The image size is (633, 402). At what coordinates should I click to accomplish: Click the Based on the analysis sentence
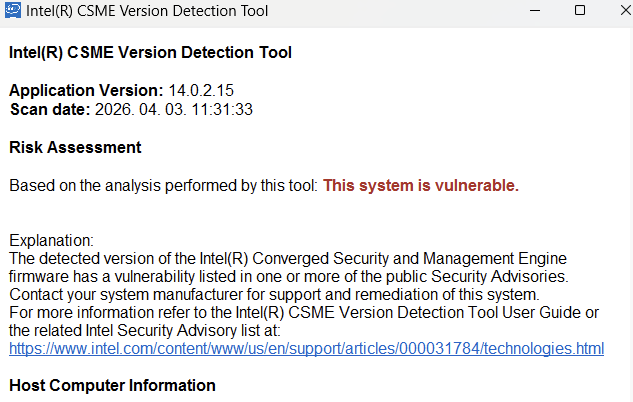[x=163, y=185]
